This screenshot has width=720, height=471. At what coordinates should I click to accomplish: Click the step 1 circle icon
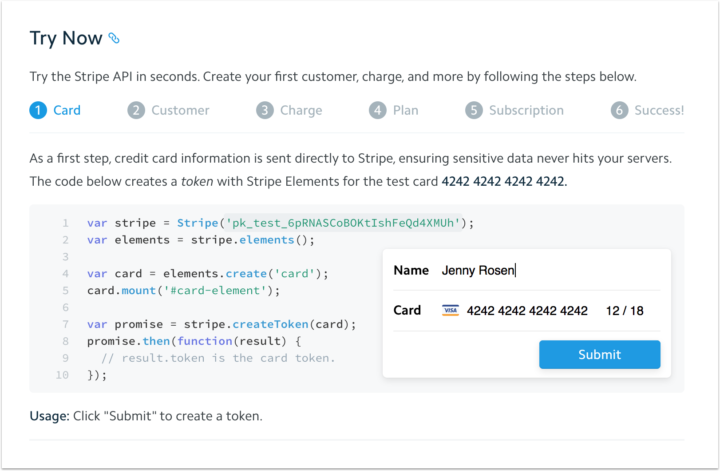[38, 110]
